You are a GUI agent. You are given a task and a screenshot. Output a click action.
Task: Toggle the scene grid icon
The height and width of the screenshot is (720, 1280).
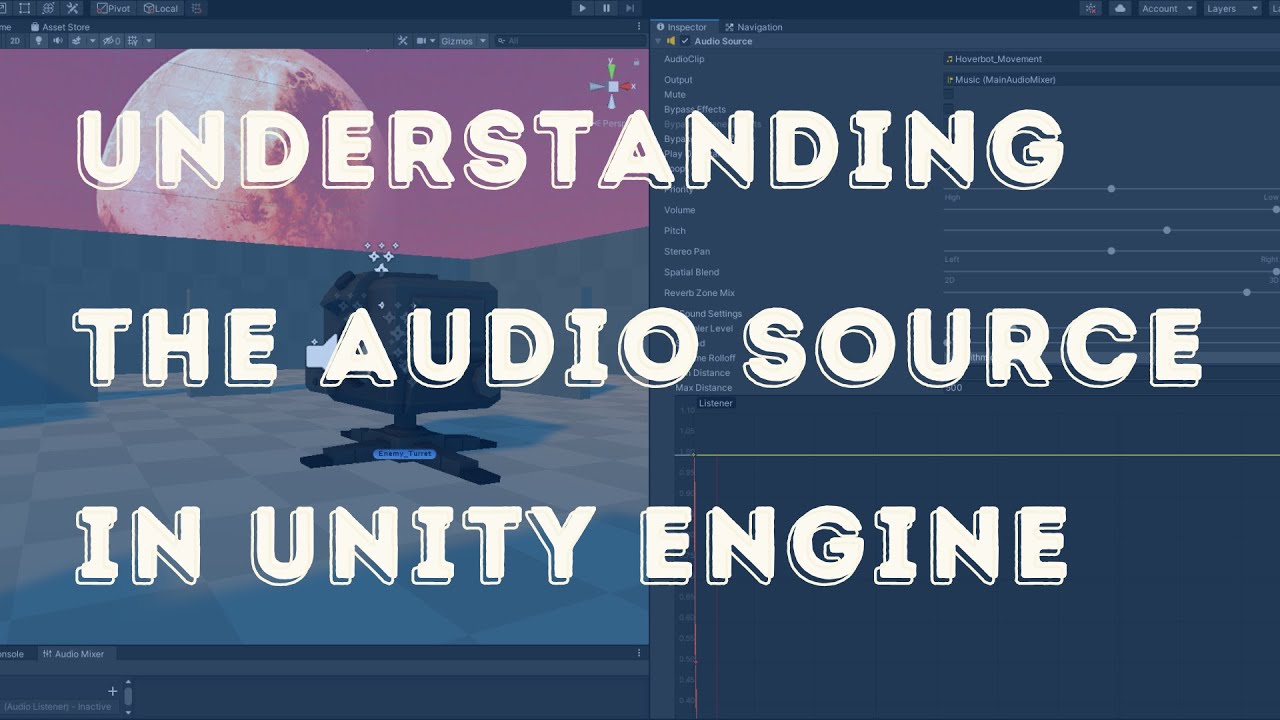click(x=132, y=41)
